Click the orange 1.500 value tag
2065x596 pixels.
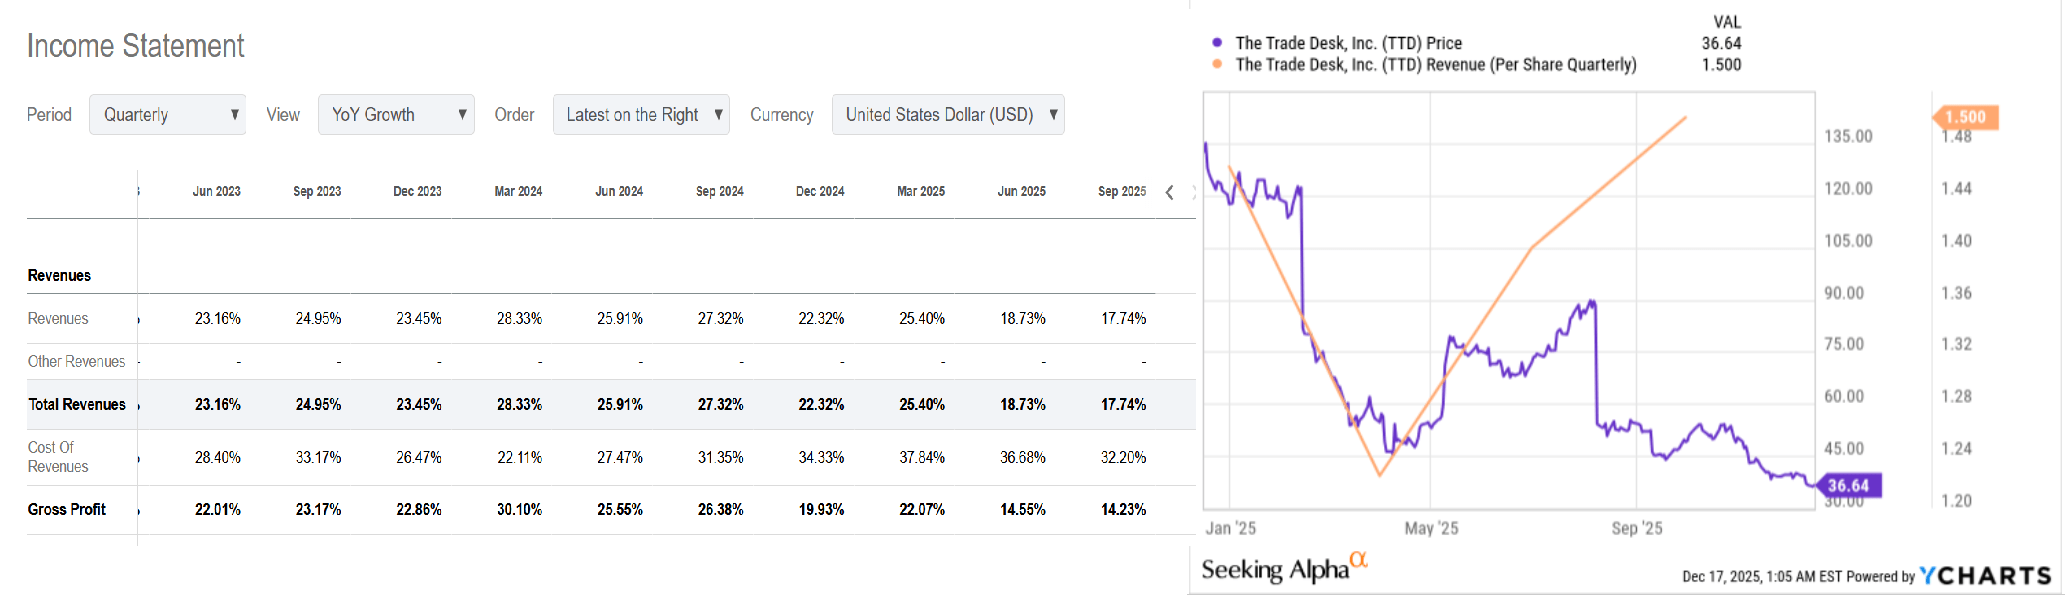pos(1965,117)
